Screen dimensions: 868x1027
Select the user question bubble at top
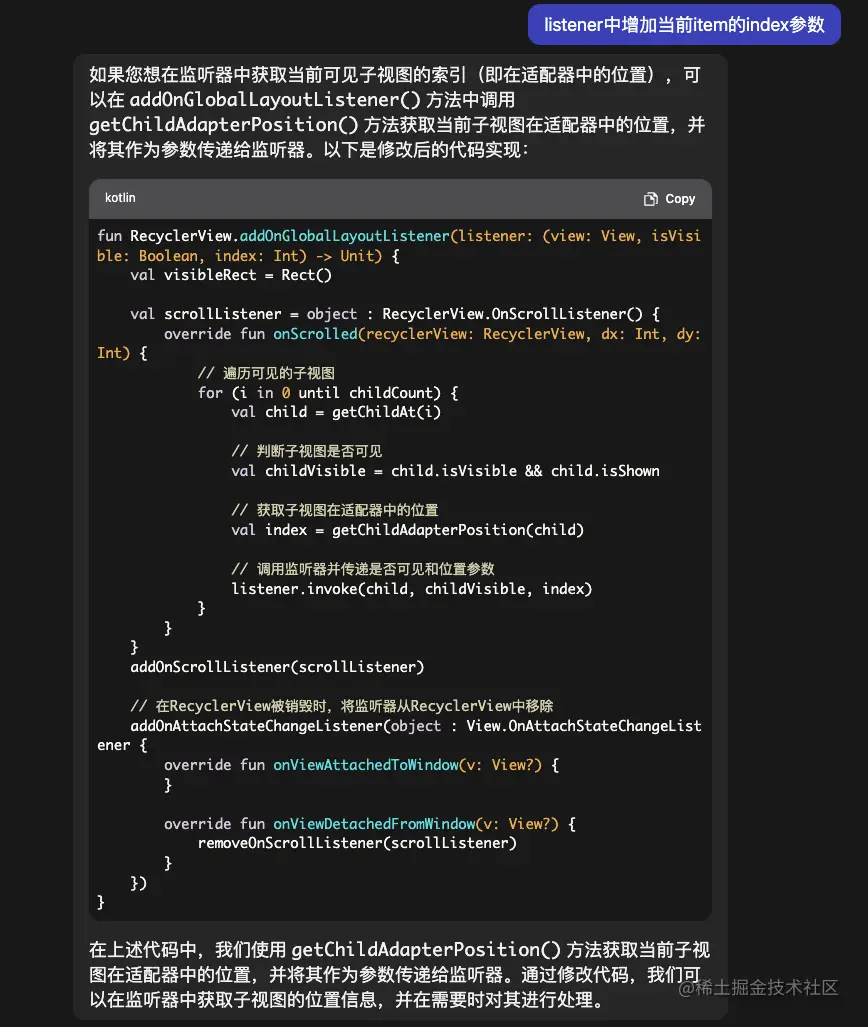point(684,24)
